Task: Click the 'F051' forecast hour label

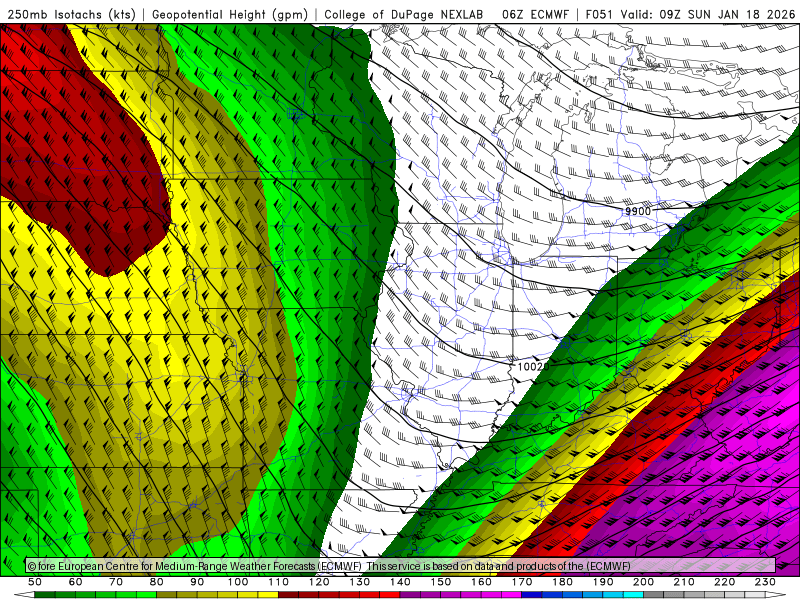Action: point(601,14)
